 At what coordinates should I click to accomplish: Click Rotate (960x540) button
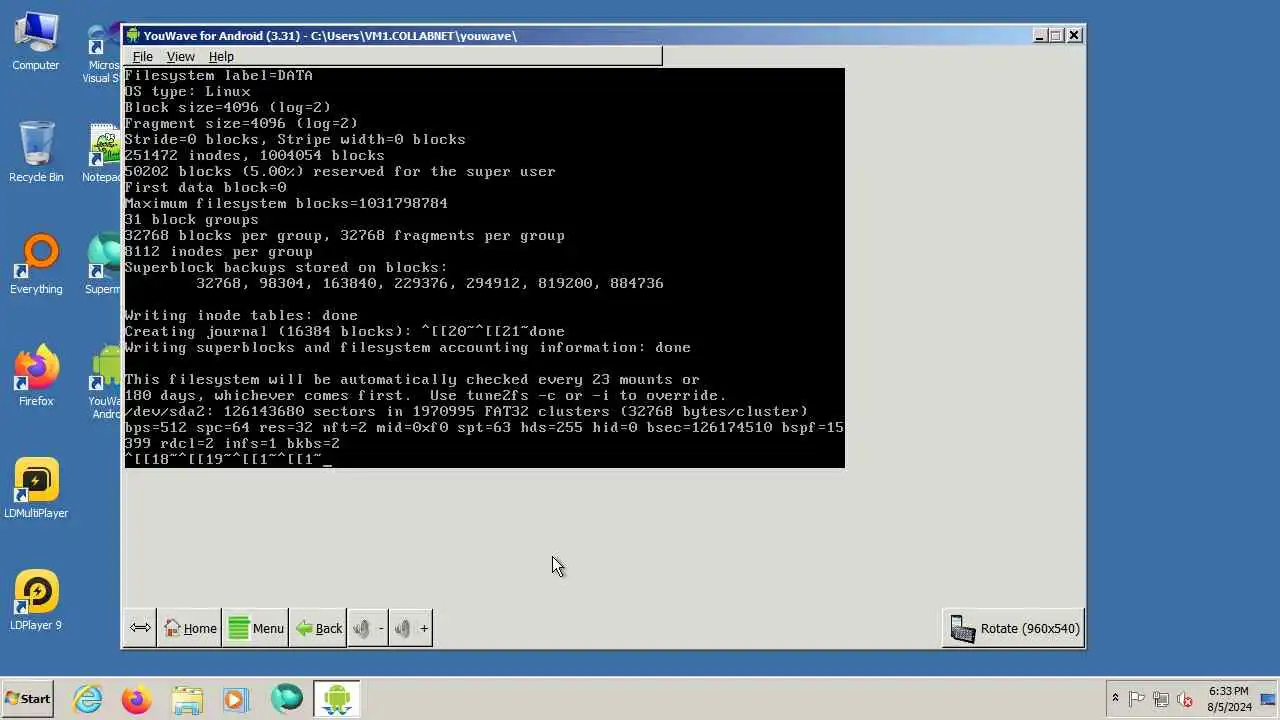coord(1014,628)
